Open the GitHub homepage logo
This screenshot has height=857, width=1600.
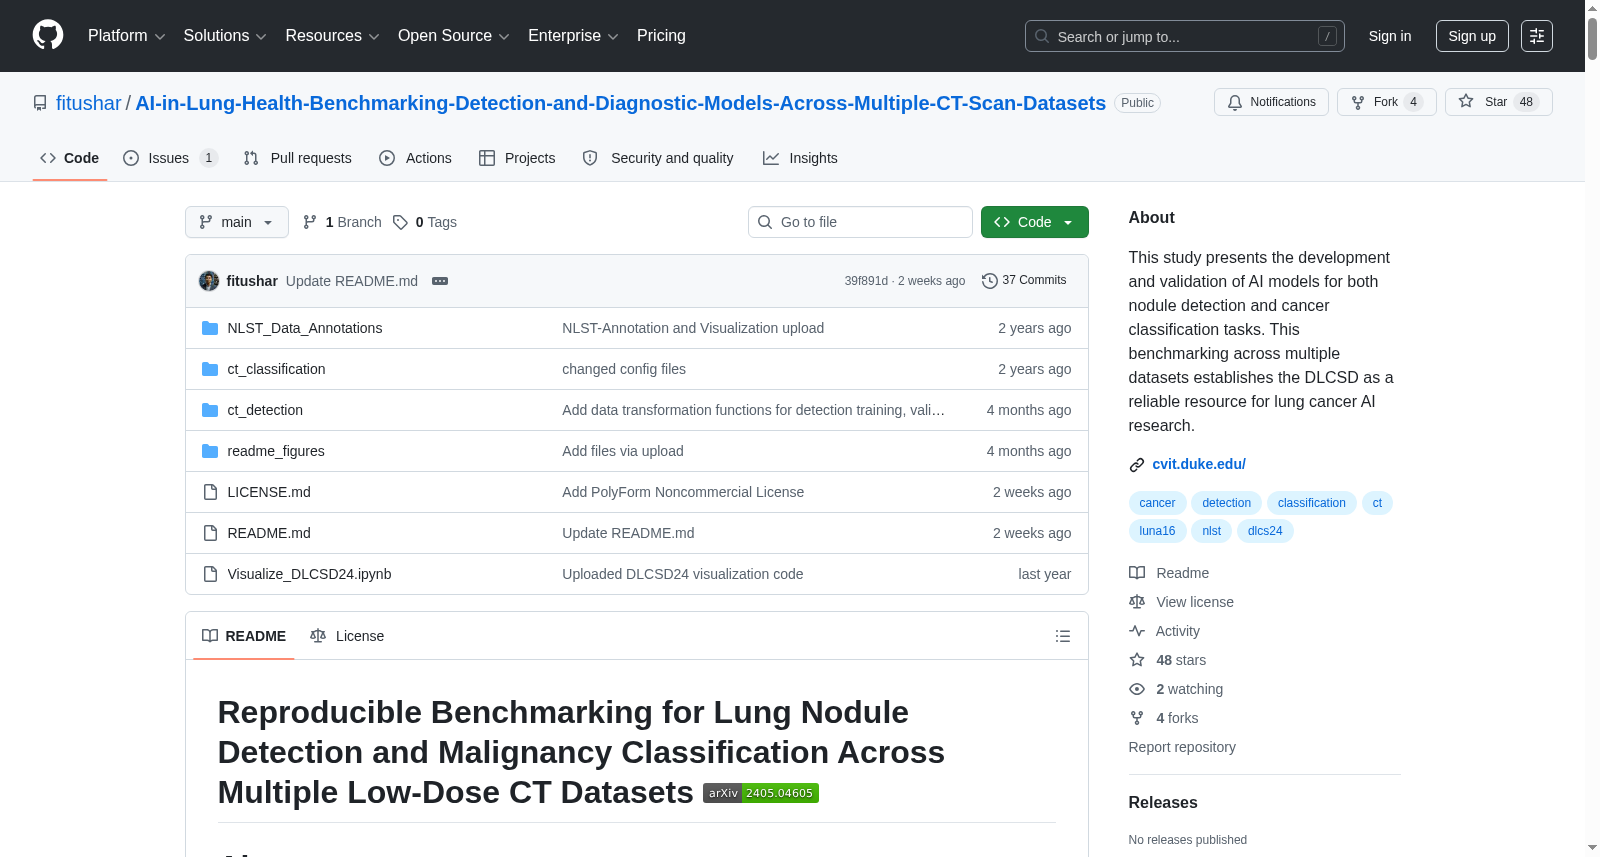[x=48, y=36]
